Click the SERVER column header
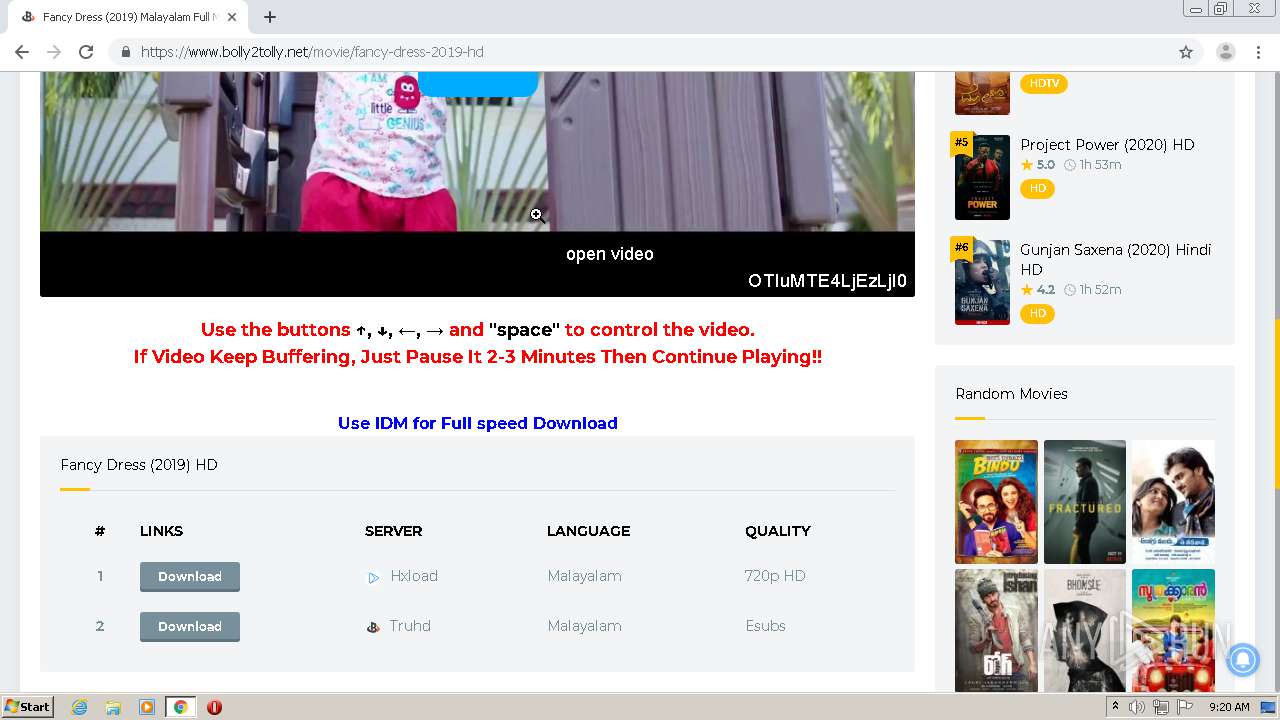Screen dimensions: 1280x720 [x=393, y=531]
